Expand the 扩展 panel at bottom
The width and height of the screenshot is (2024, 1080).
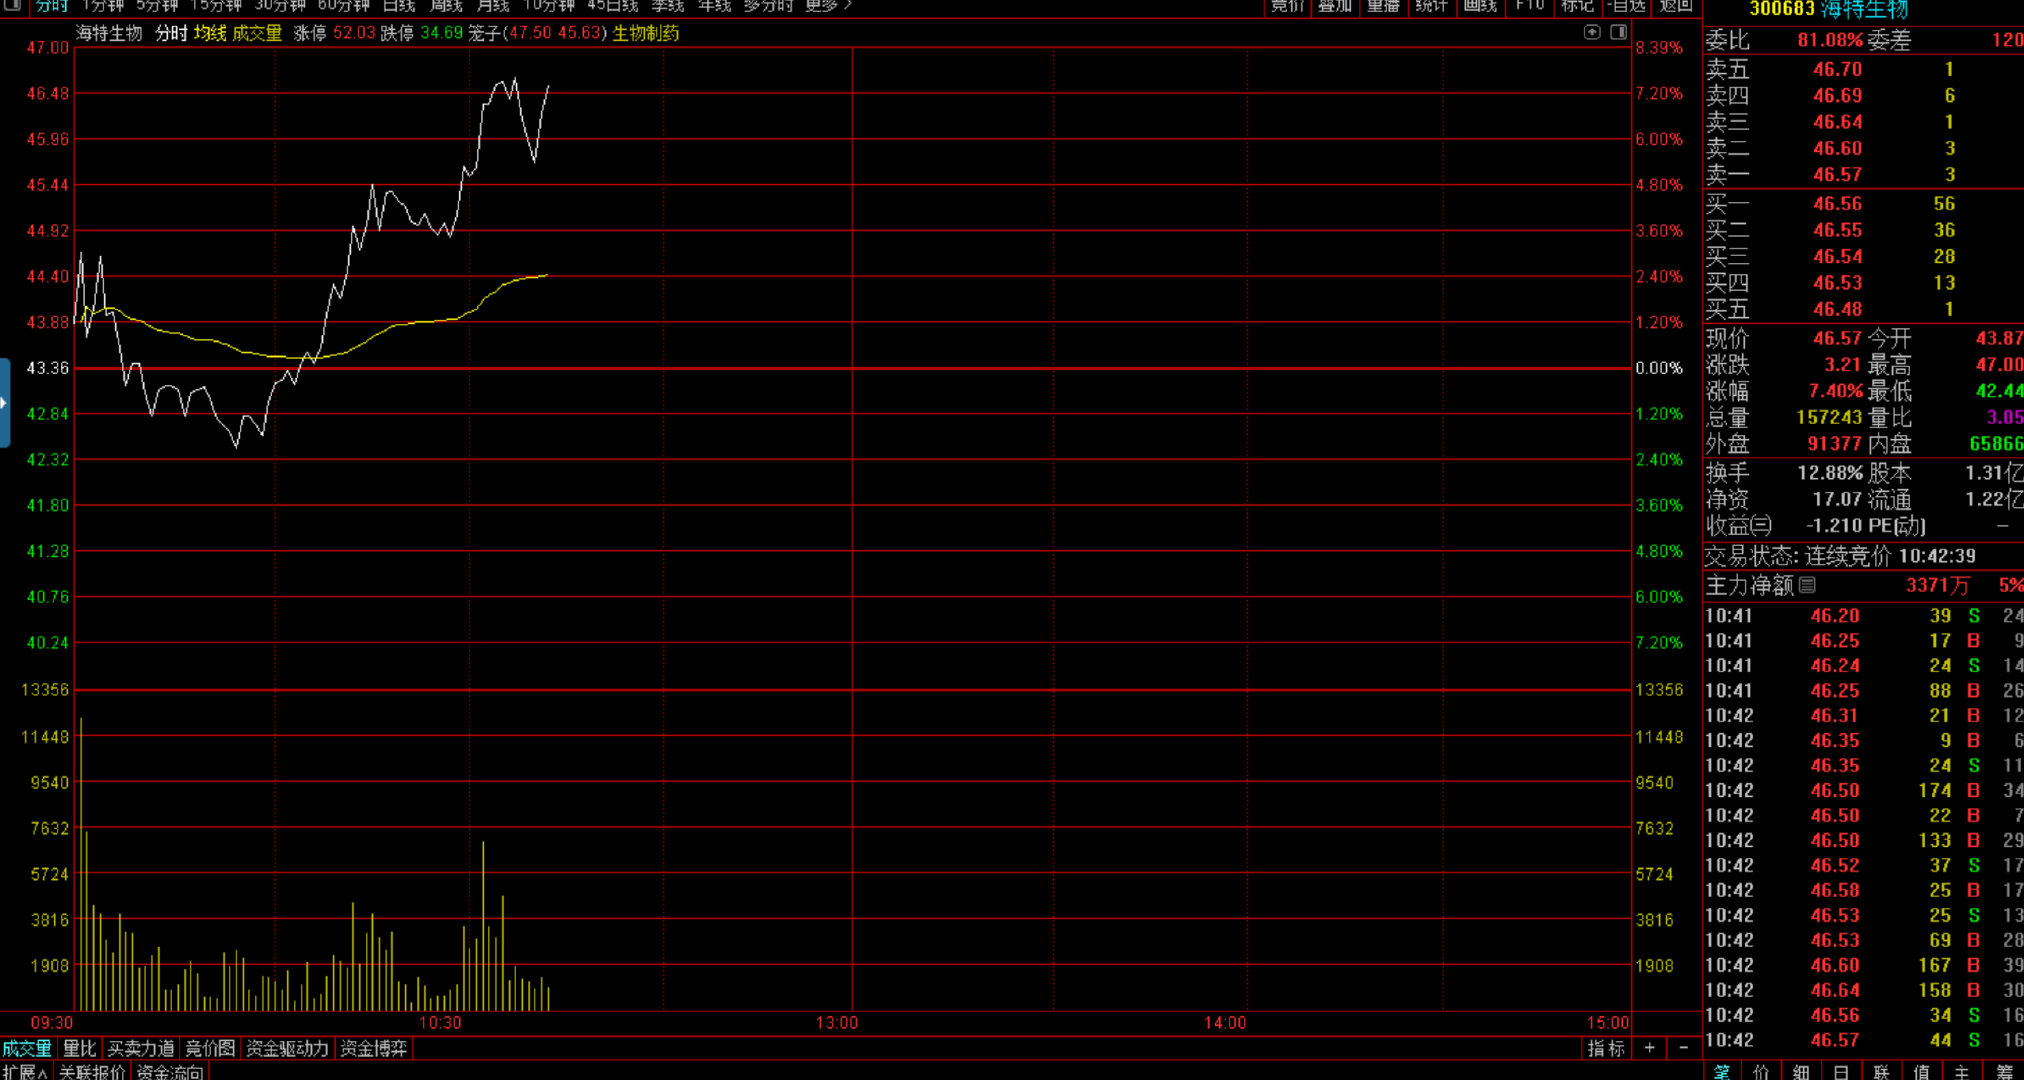(25, 1072)
